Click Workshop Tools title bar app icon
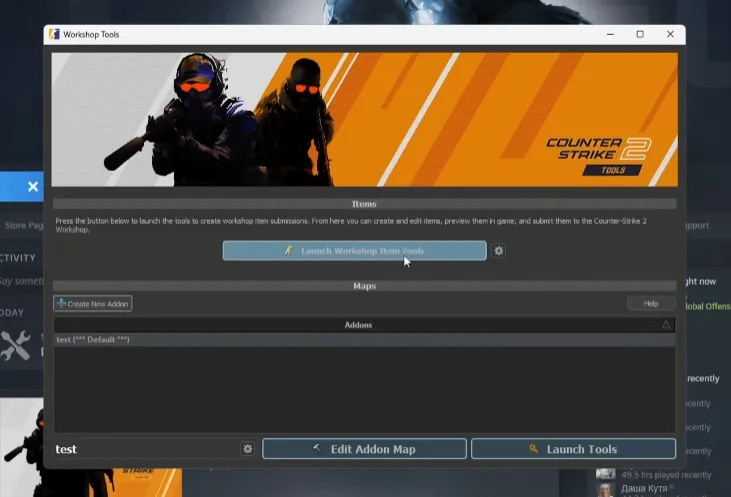The width and height of the screenshot is (731, 497). [x=55, y=35]
